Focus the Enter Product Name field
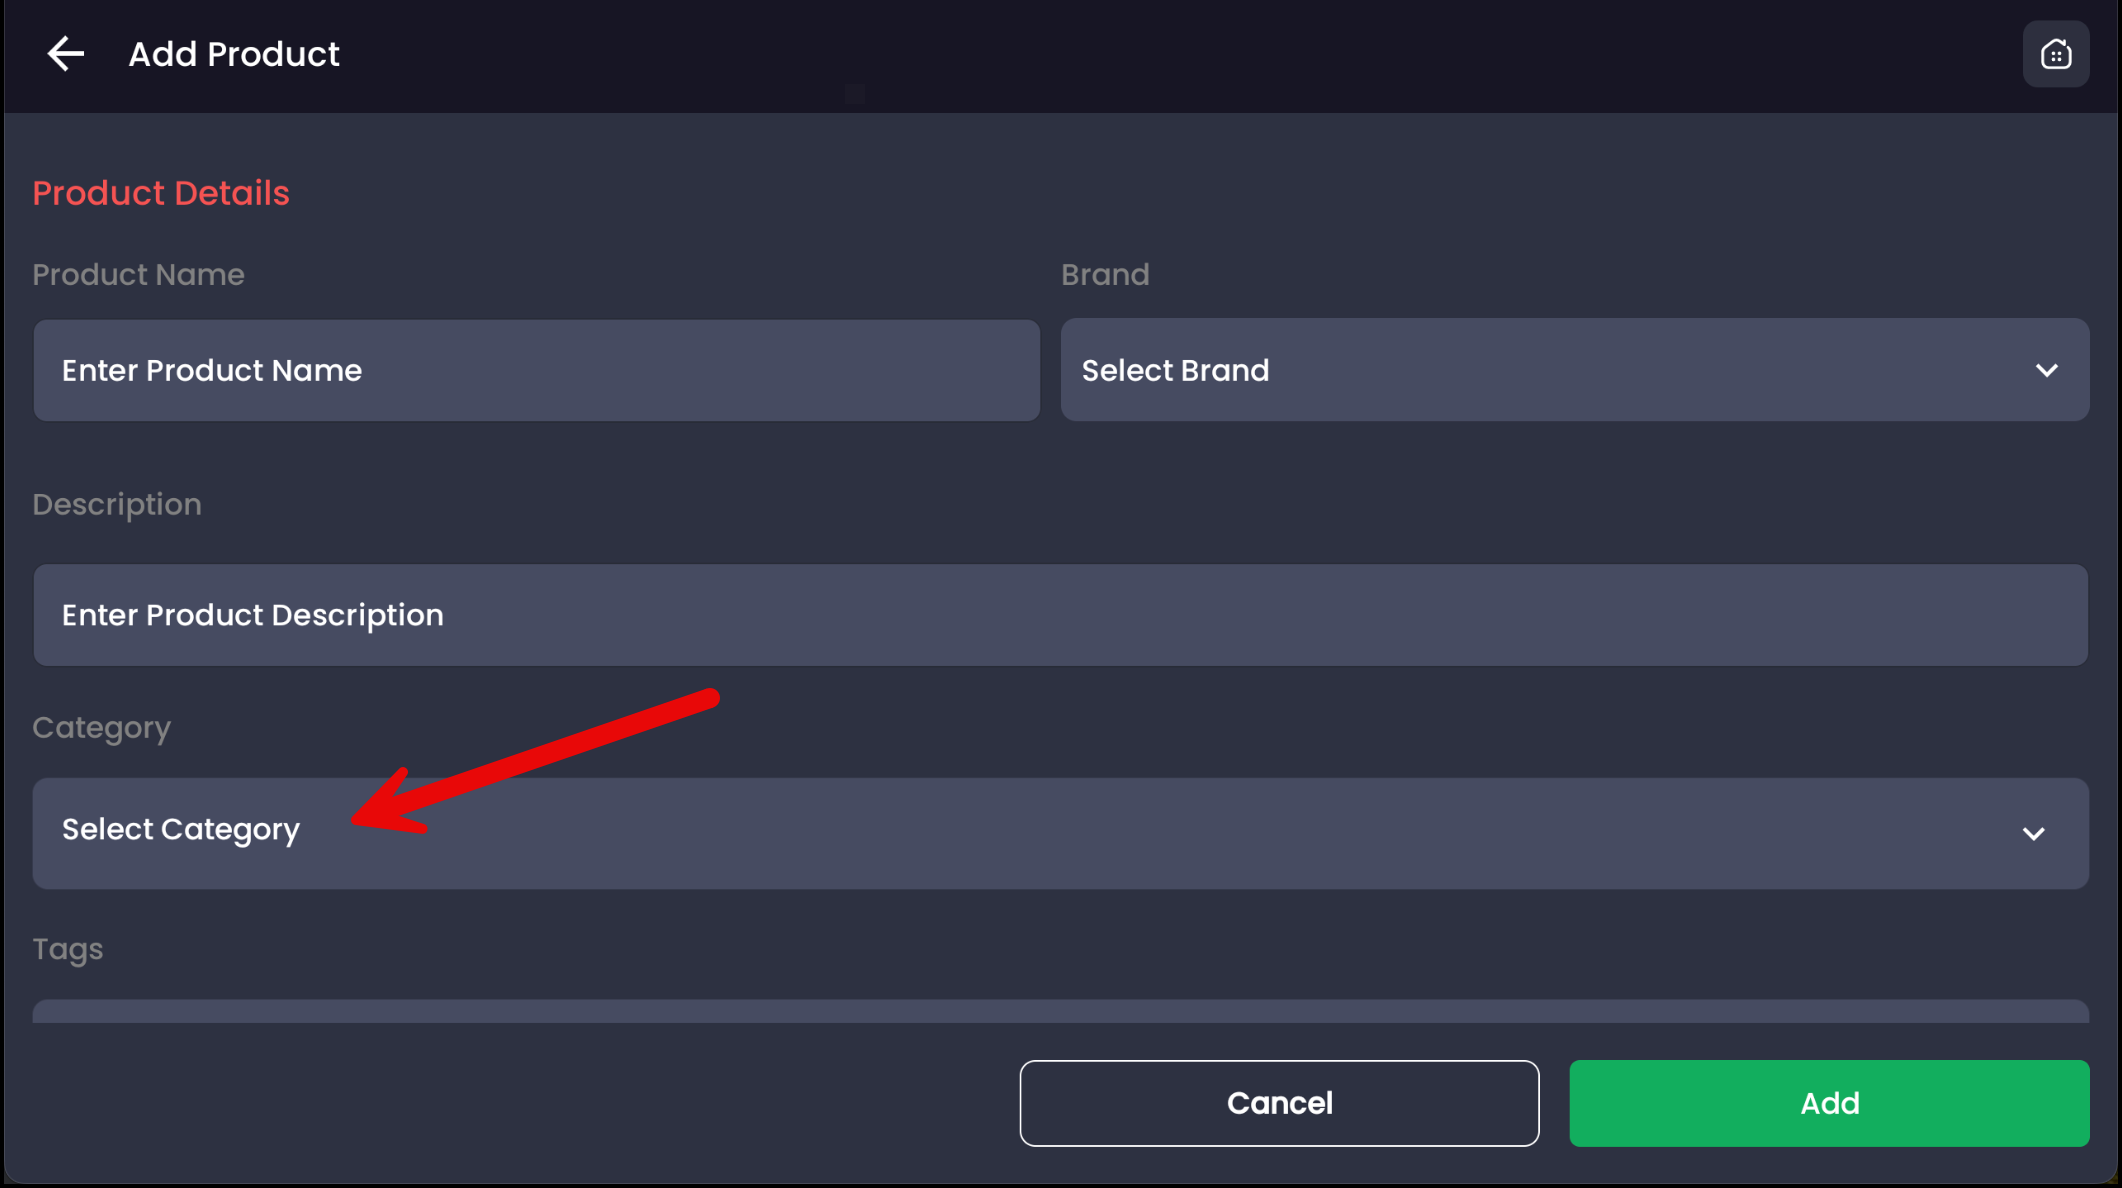The height and width of the screenshot is (1188, 2122). 536,371
